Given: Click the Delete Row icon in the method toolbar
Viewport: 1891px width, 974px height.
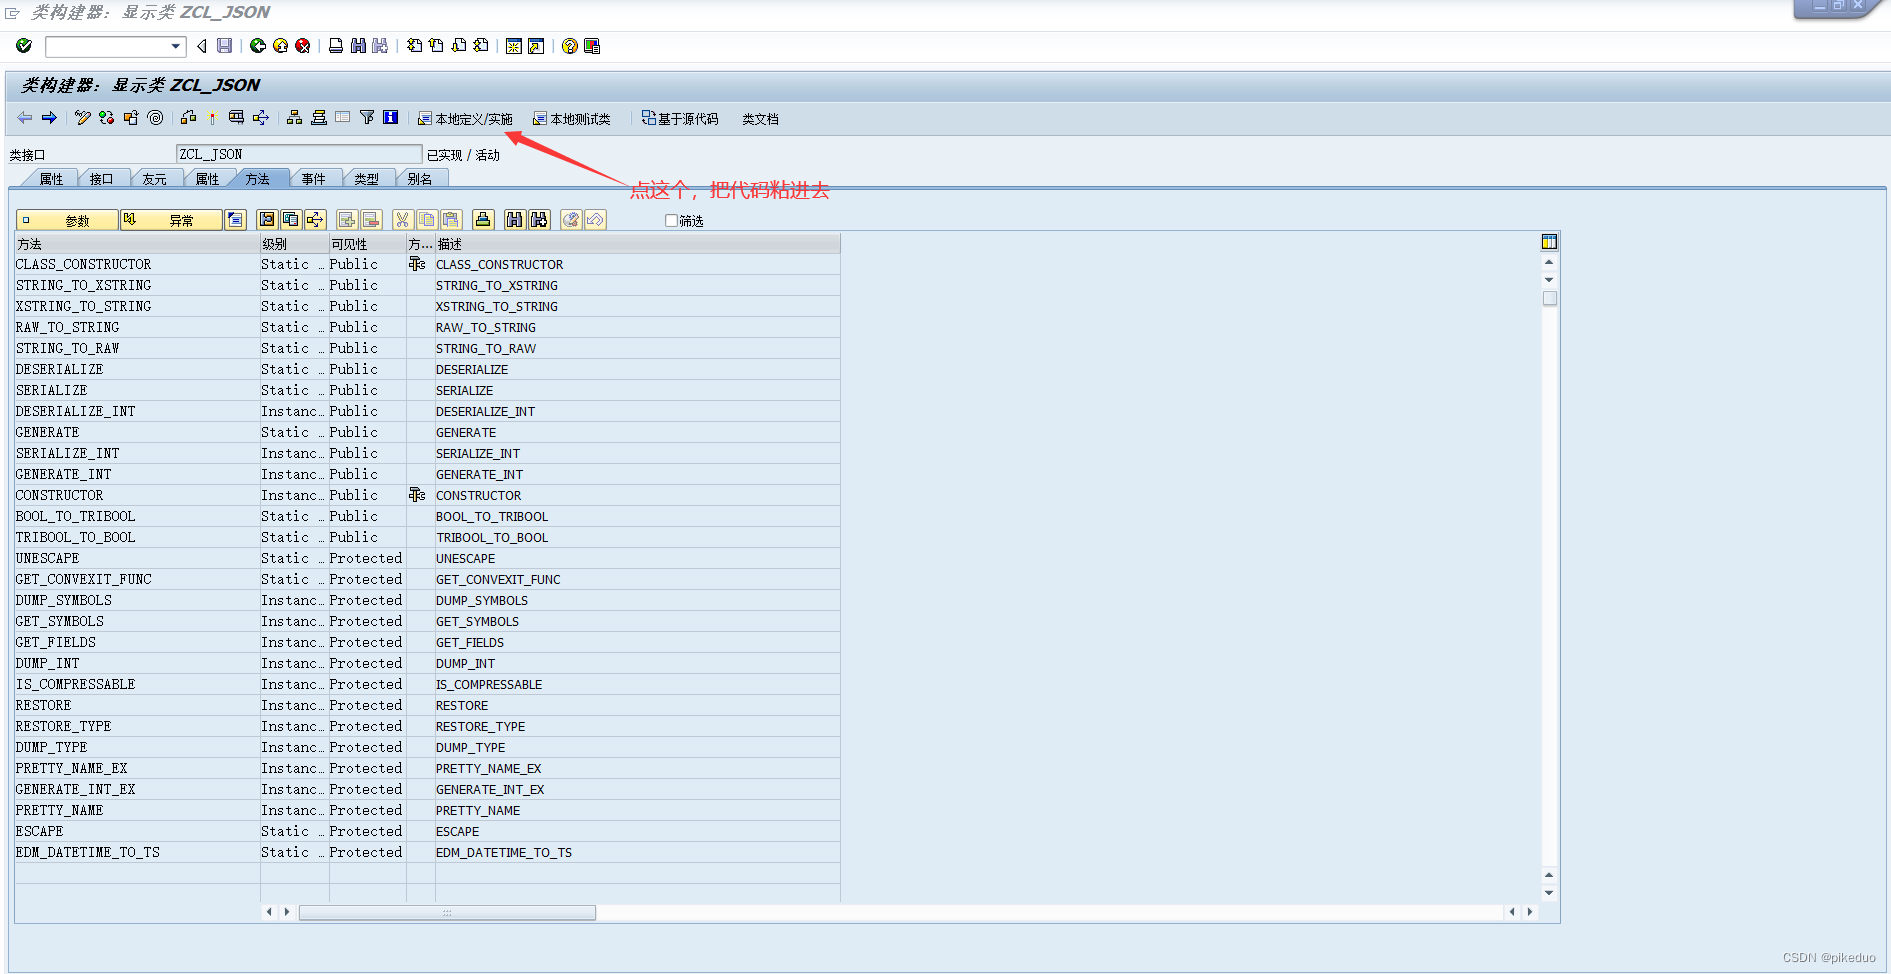Looking at the screenshot, I should (371, 220).
